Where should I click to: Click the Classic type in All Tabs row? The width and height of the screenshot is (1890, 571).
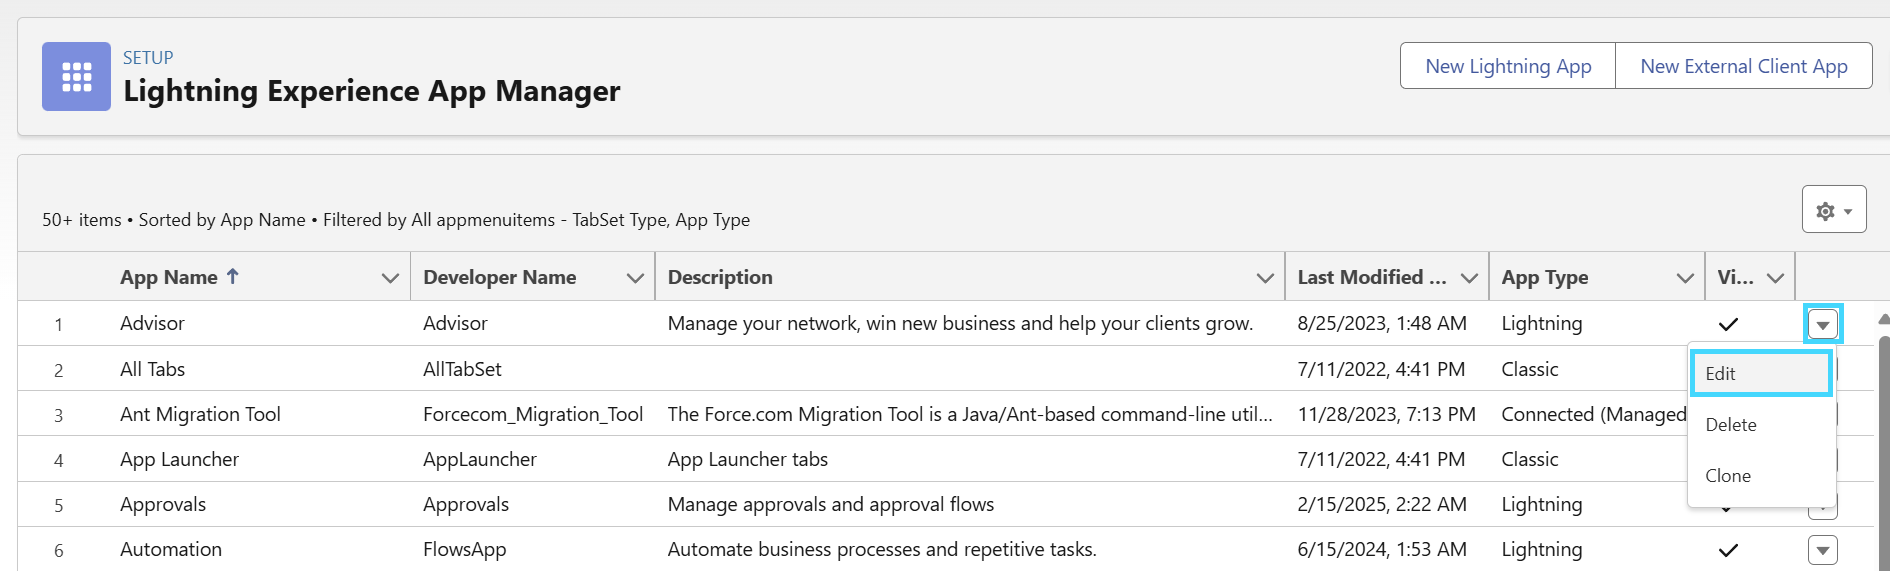pos(1529,369)
